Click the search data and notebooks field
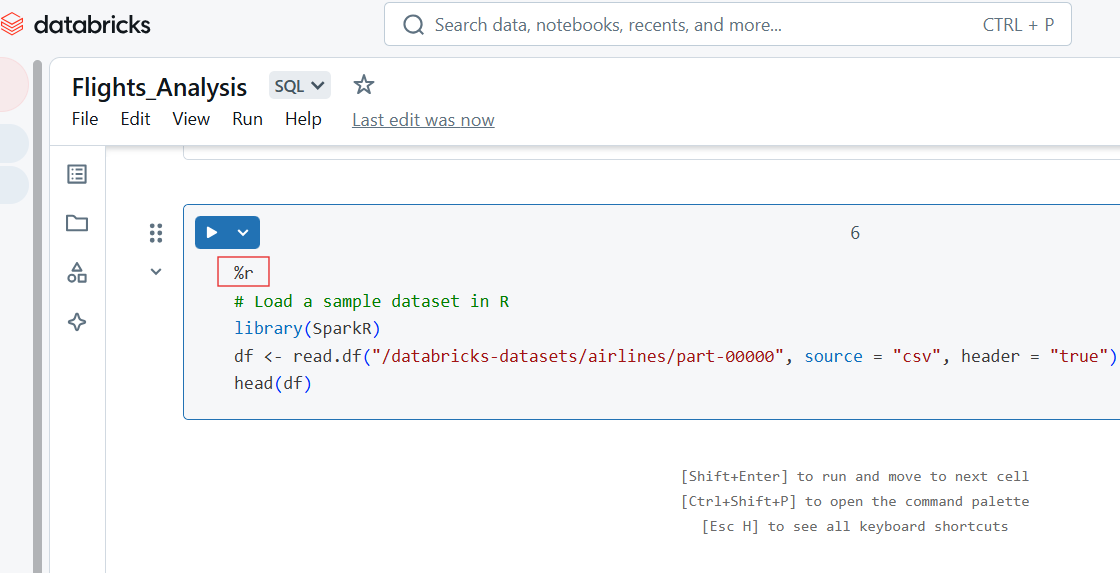The height and width of the screenshot is (573, 1120). click(728, 24)
